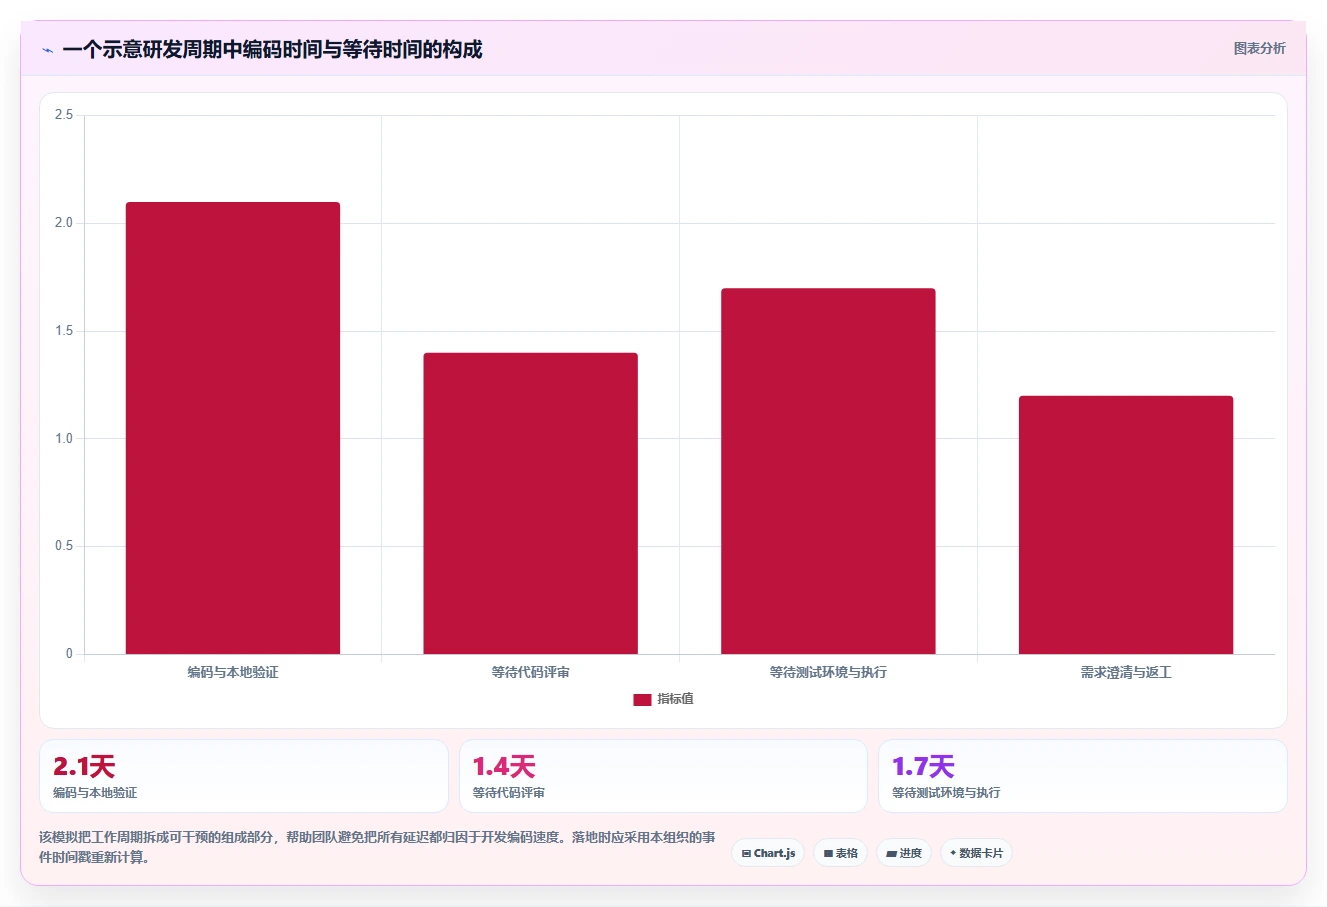Click the 需求澄清与返工 bar in chart
The height and width of the screenshot is (907, 1327).
[1126, 525]
